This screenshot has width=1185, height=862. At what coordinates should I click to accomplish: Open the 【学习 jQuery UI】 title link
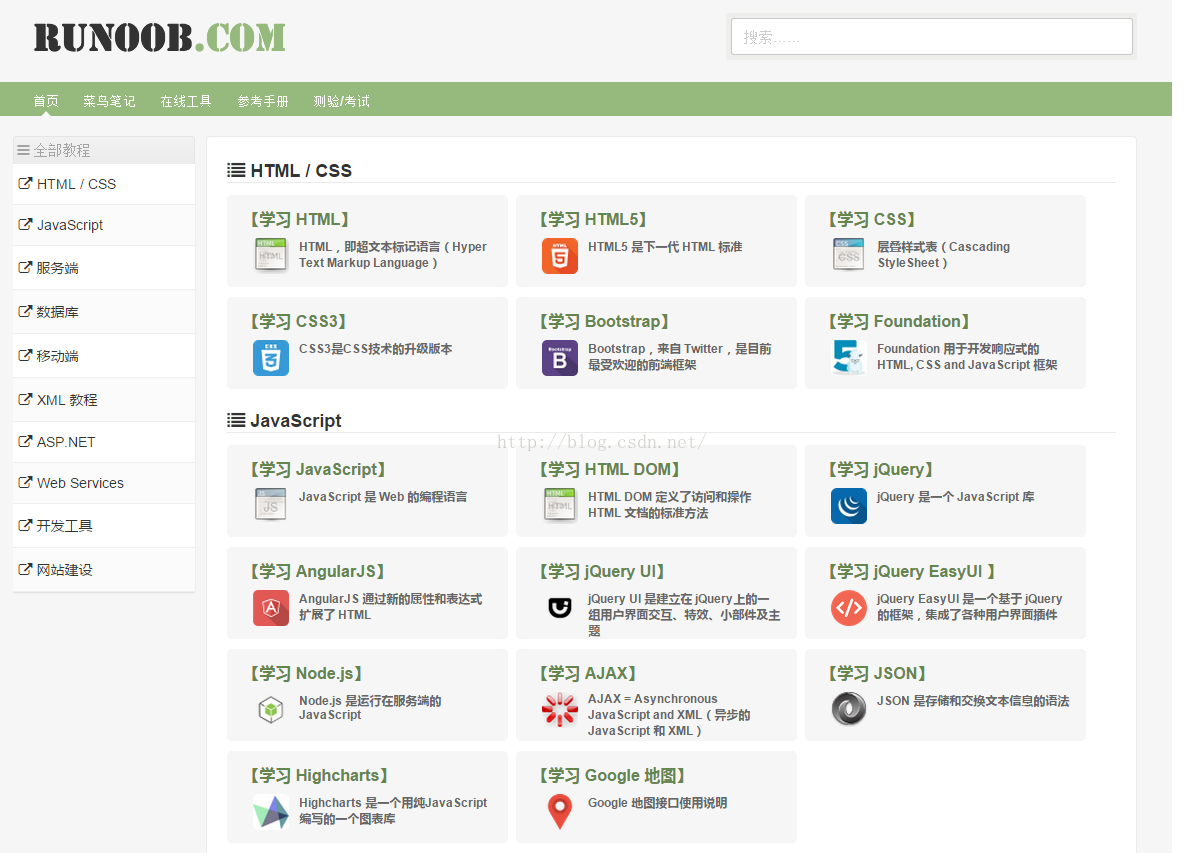(x=608, y=577)
